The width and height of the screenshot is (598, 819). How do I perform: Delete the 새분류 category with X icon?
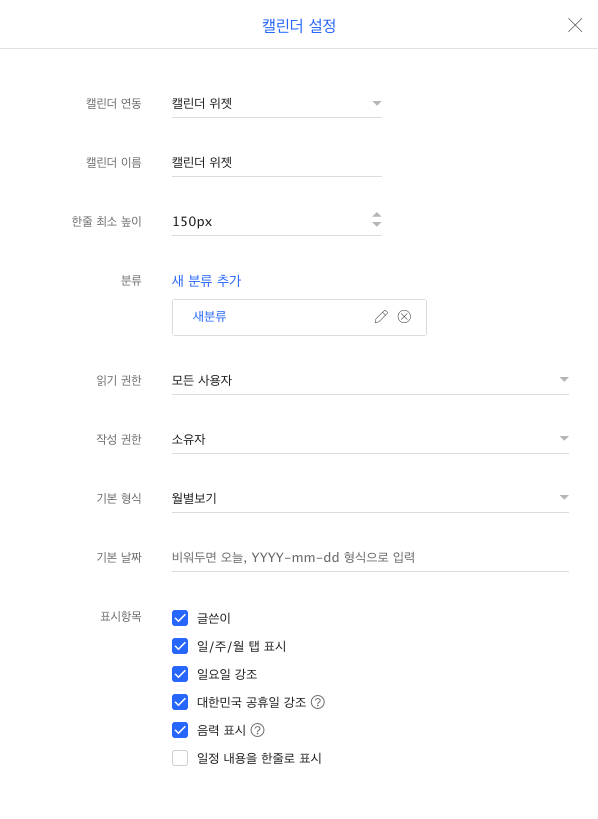click(404, 317)
